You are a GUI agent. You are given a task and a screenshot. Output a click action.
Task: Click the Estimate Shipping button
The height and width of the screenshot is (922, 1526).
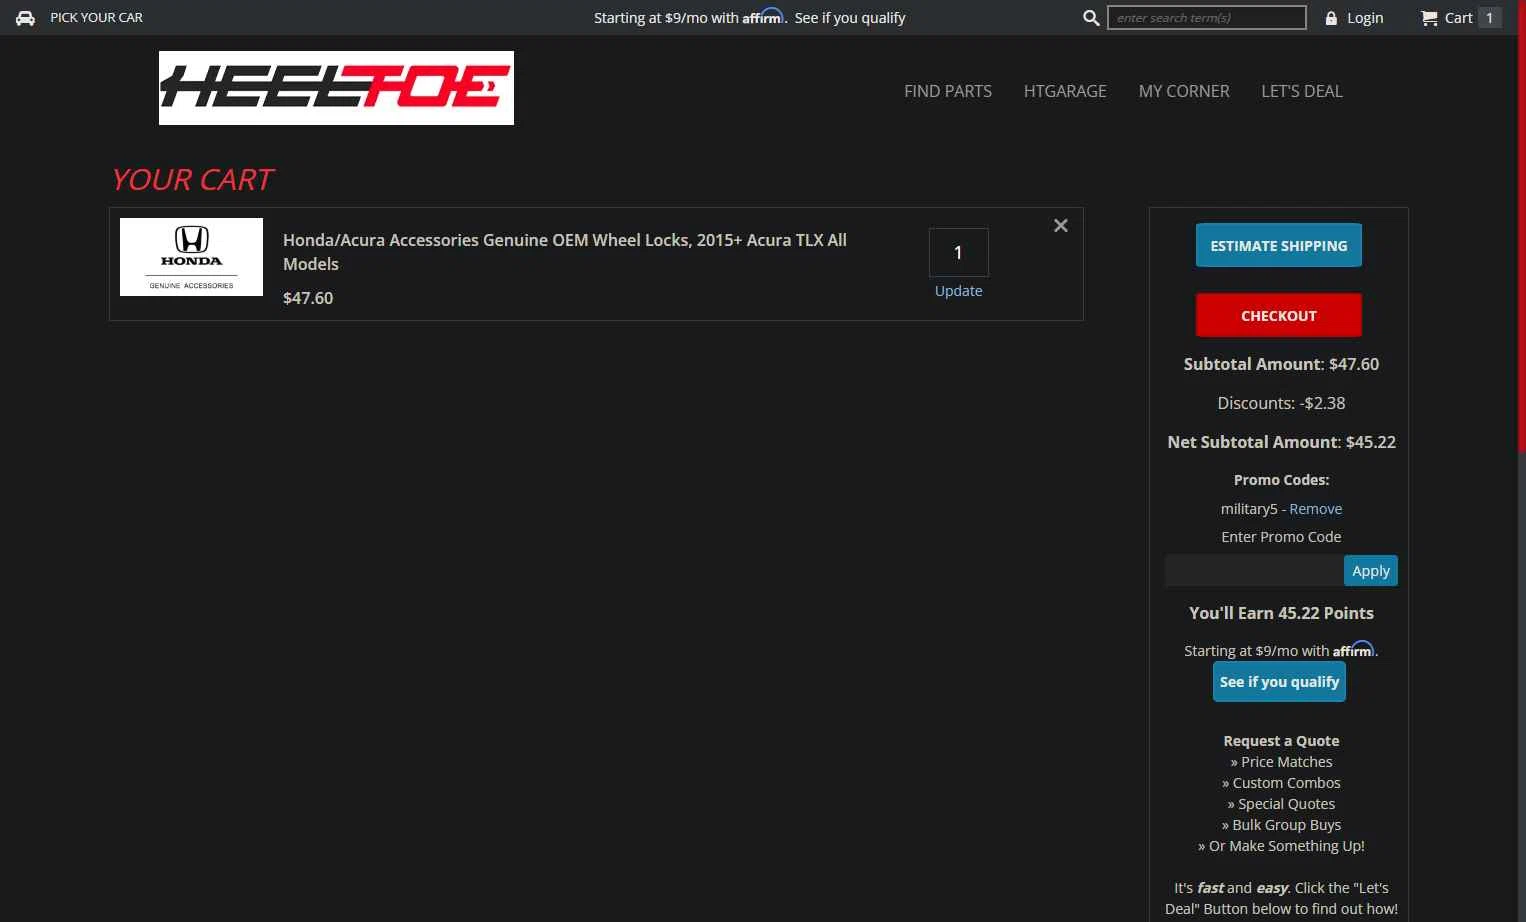(1279, 245)
